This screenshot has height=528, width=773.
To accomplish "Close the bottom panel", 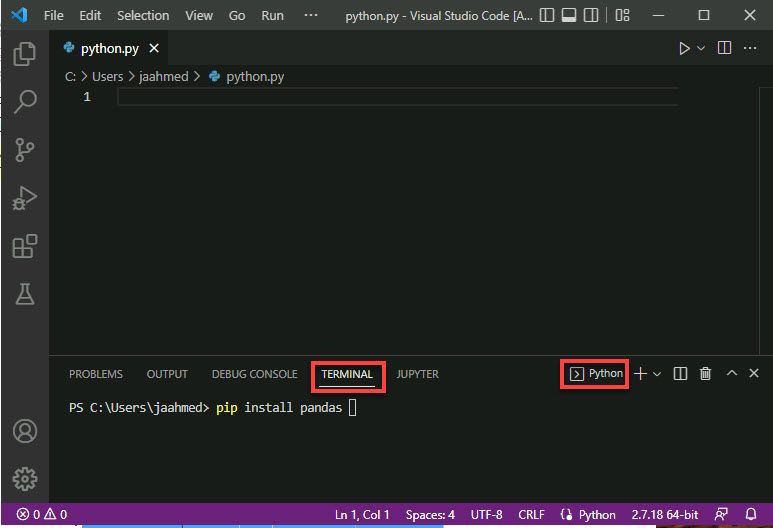I will coord(754,373).
